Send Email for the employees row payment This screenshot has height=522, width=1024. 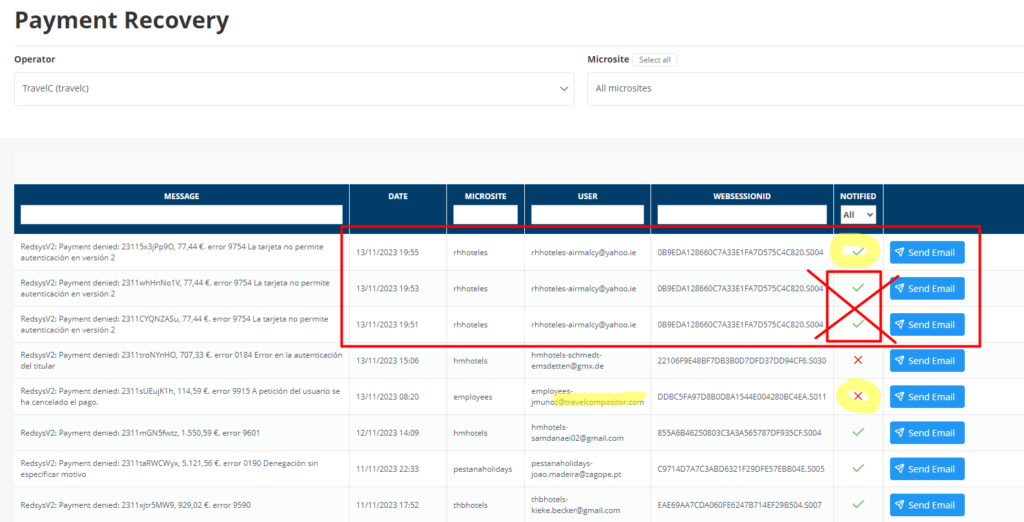click(926, 397)
